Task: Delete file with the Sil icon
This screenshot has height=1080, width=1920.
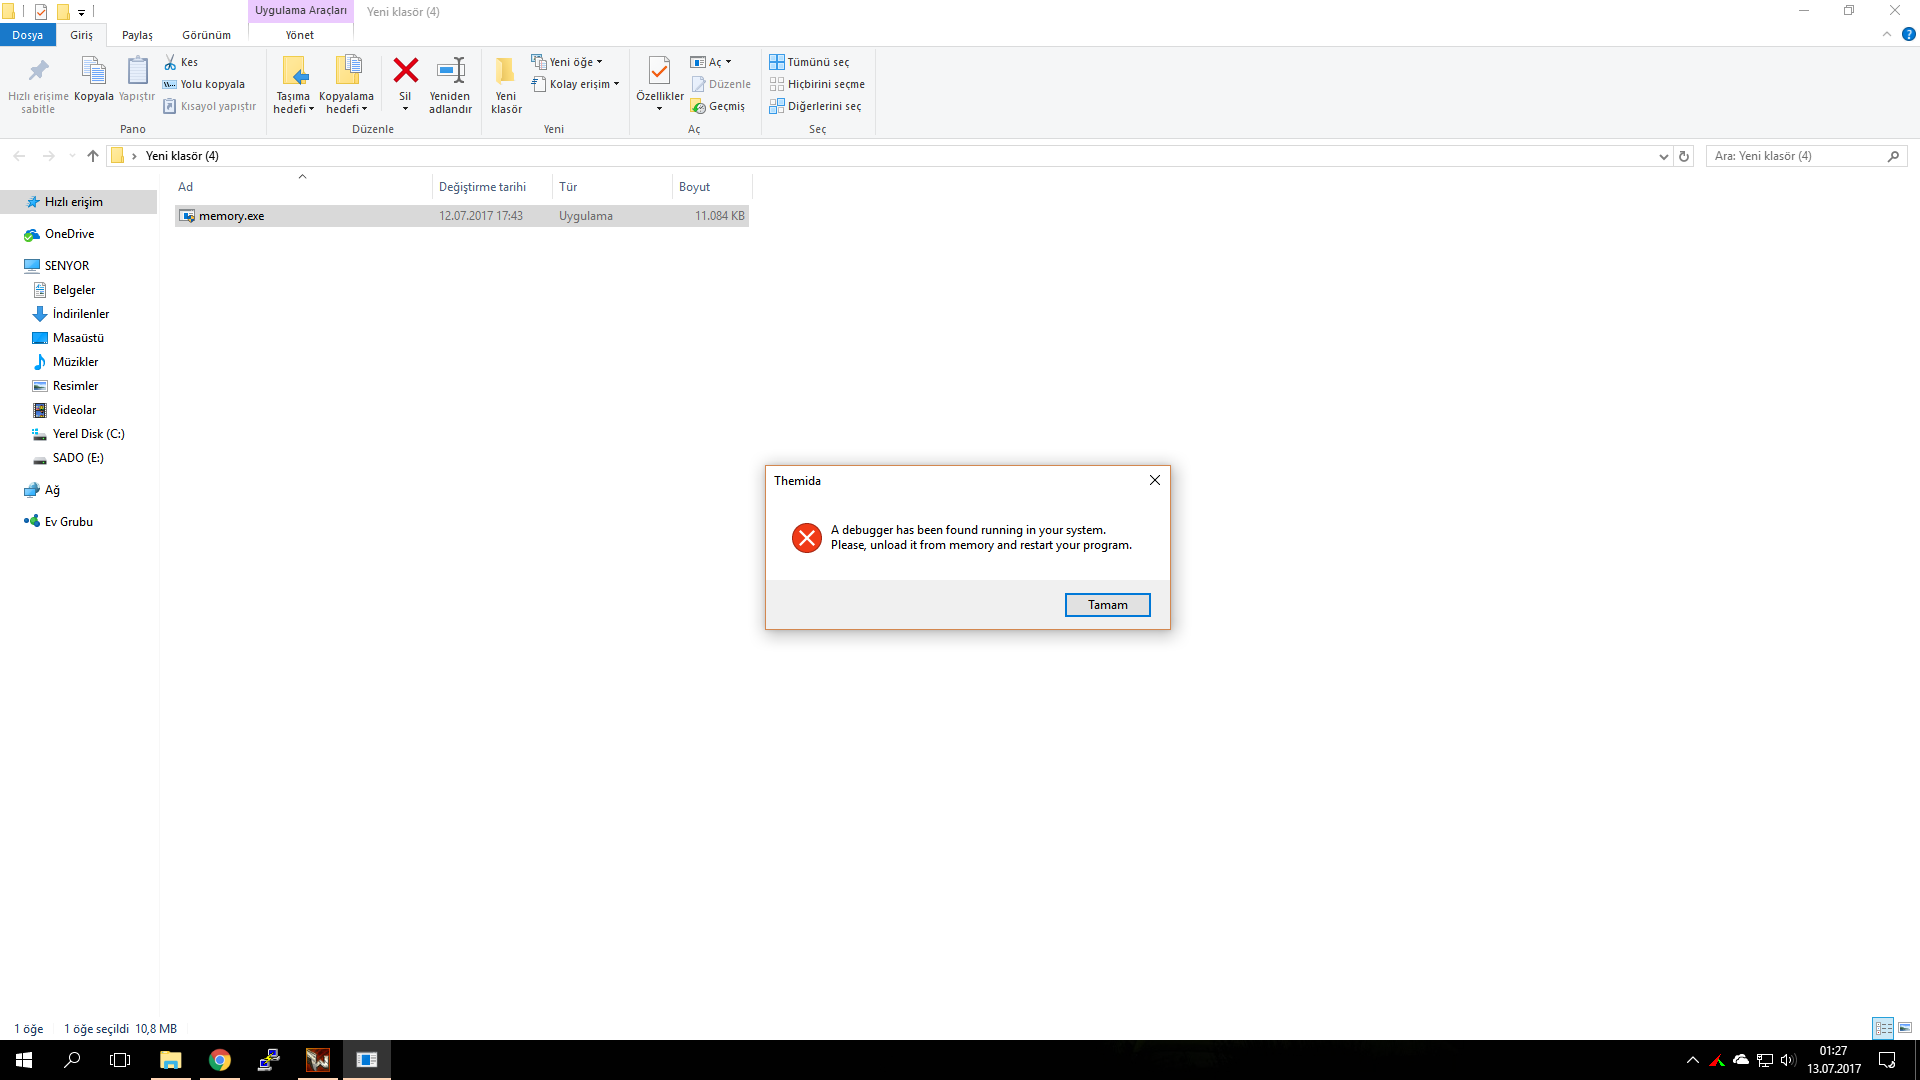Action: (x=405, y=71)
